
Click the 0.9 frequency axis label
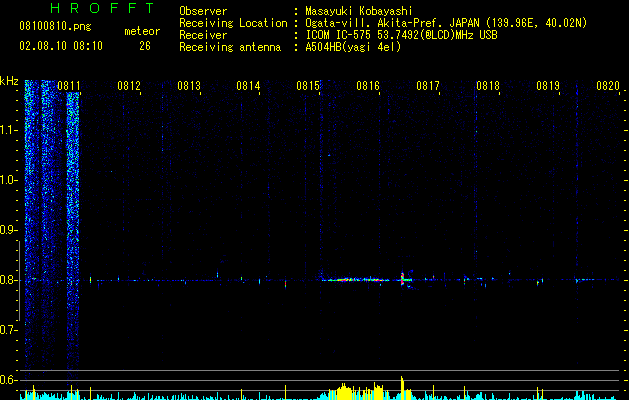coord(8,230)
